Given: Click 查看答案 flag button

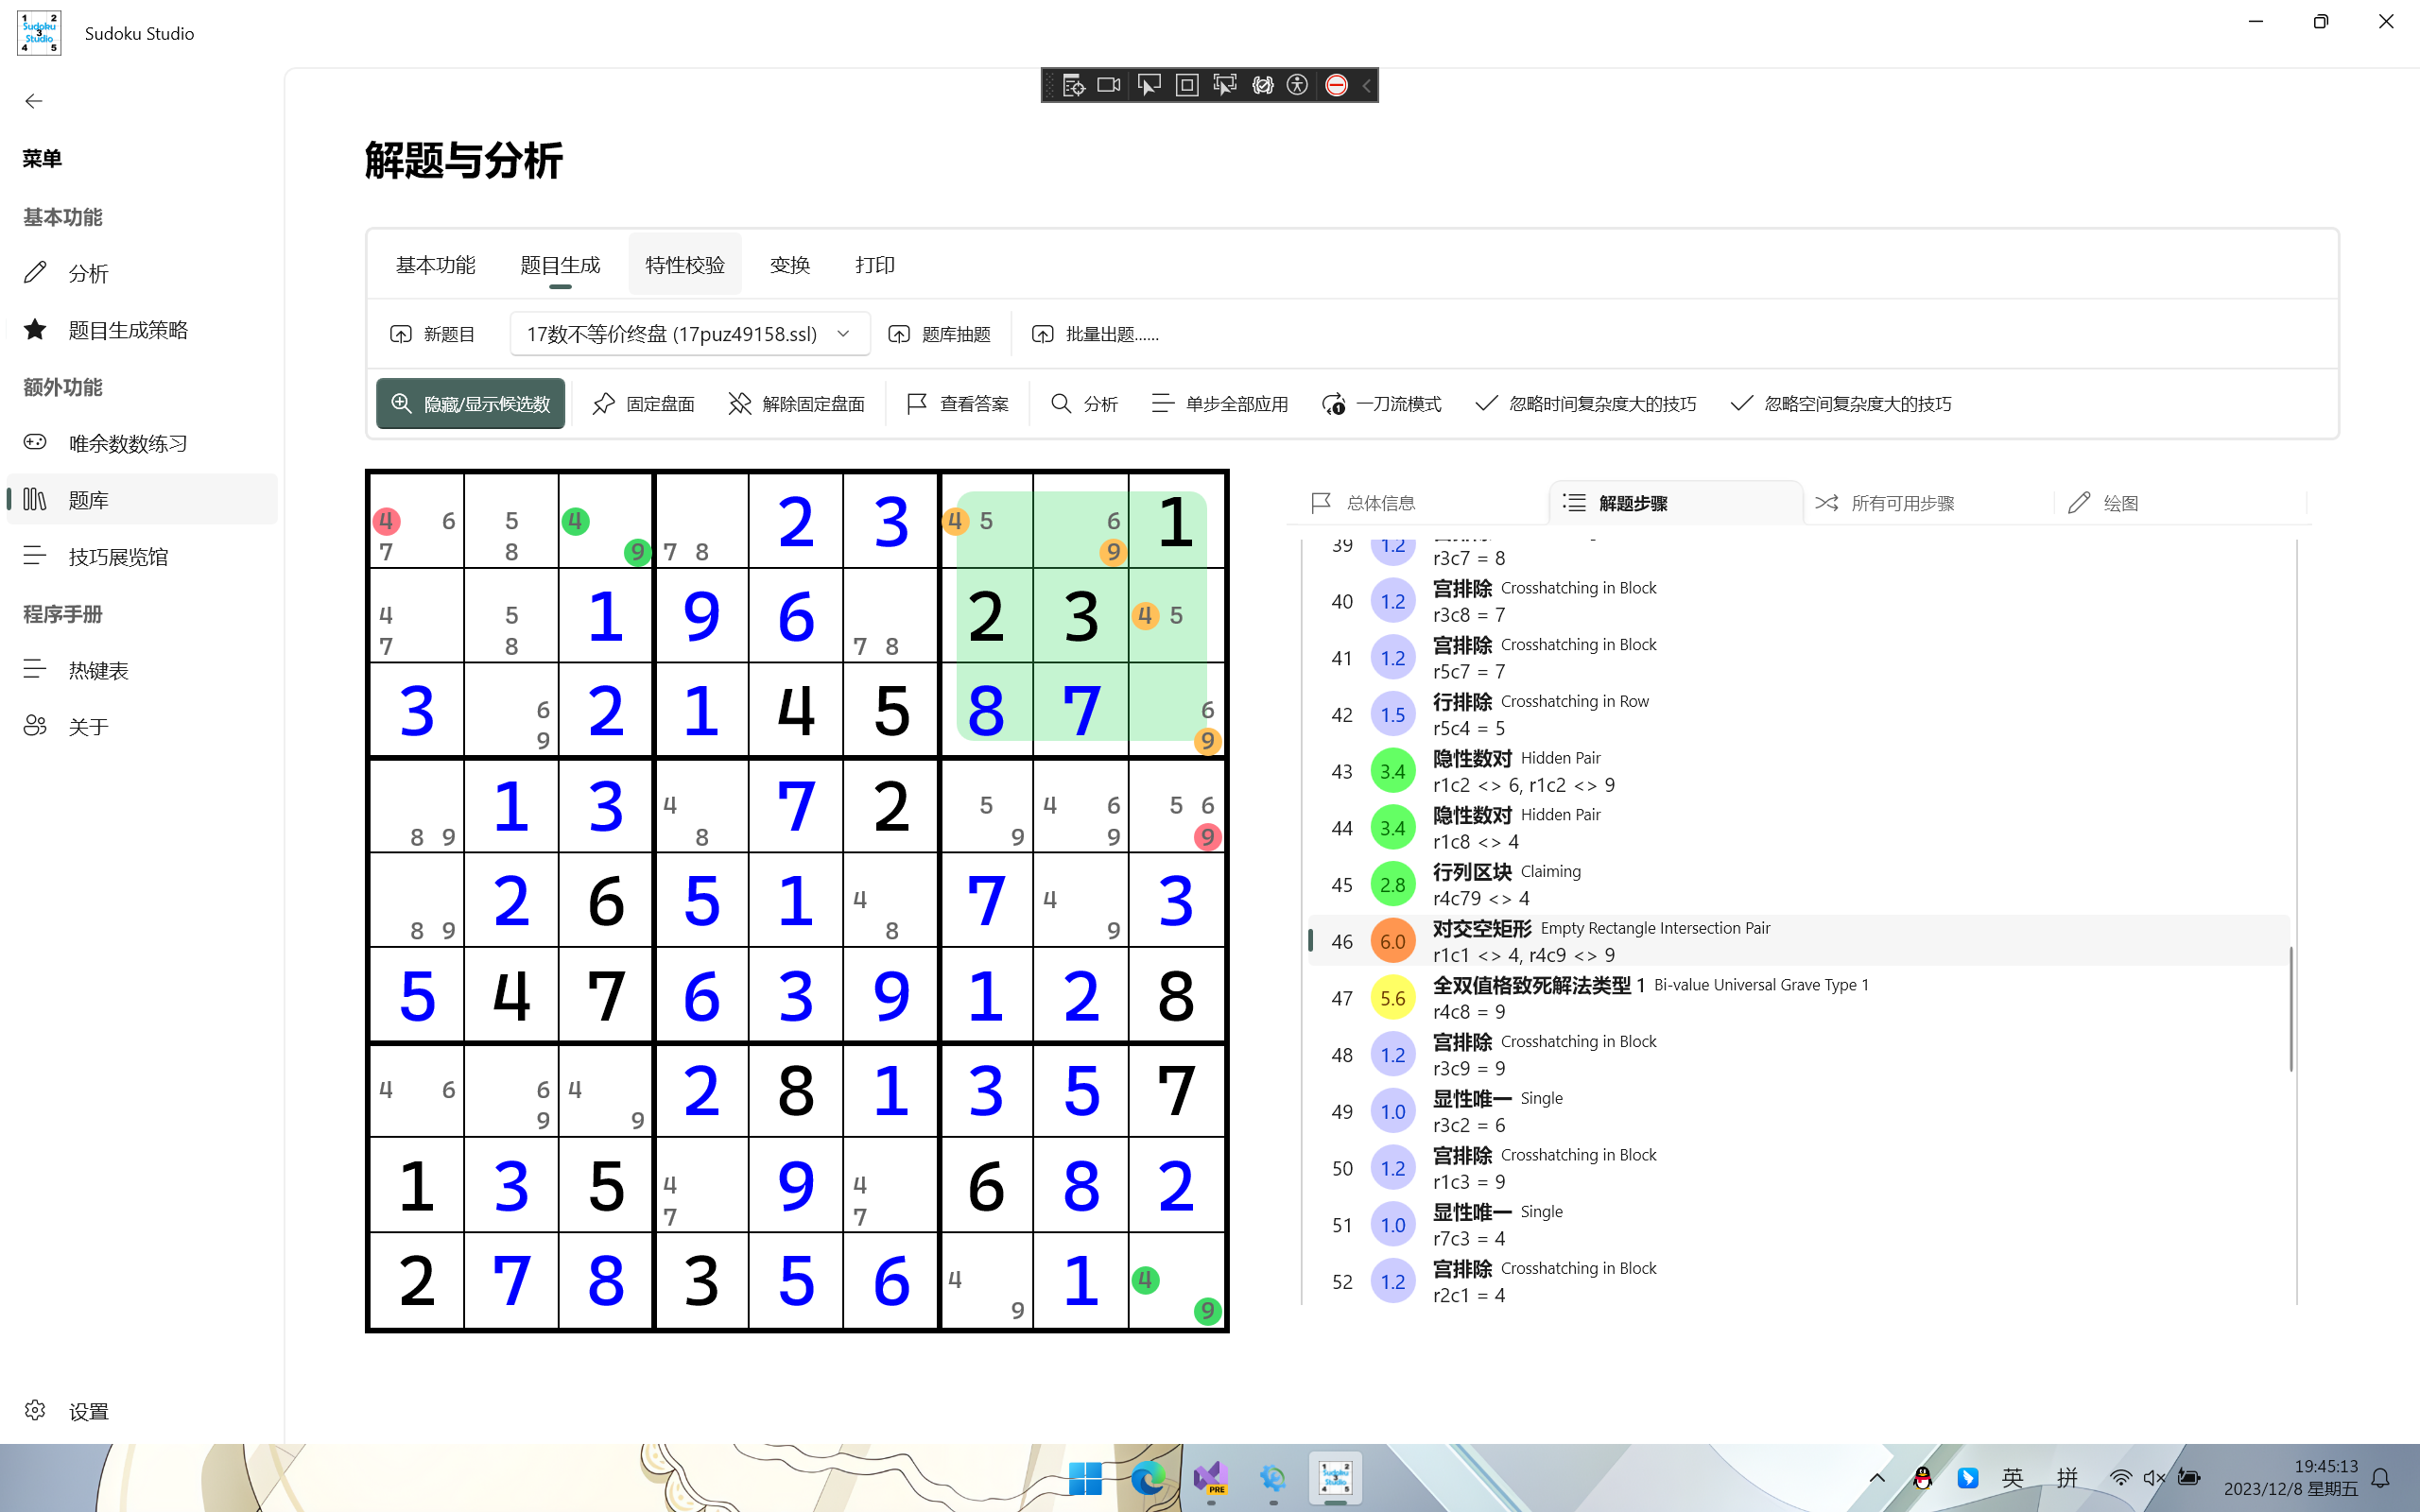Looking at the screenshot, I should point(958,404).
